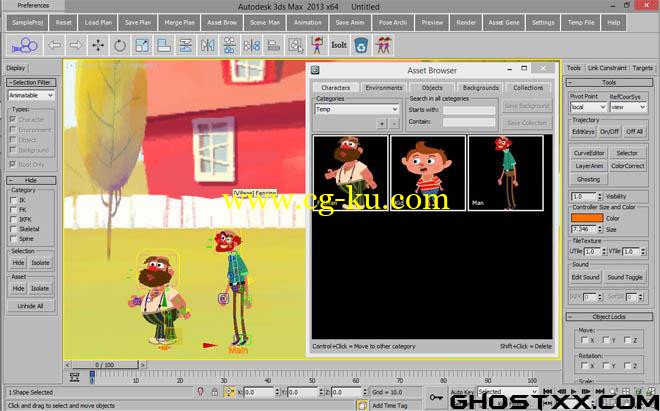The image size is (660, 411).
Task: Click the Load Plan button
Action: tap(98, 23)
